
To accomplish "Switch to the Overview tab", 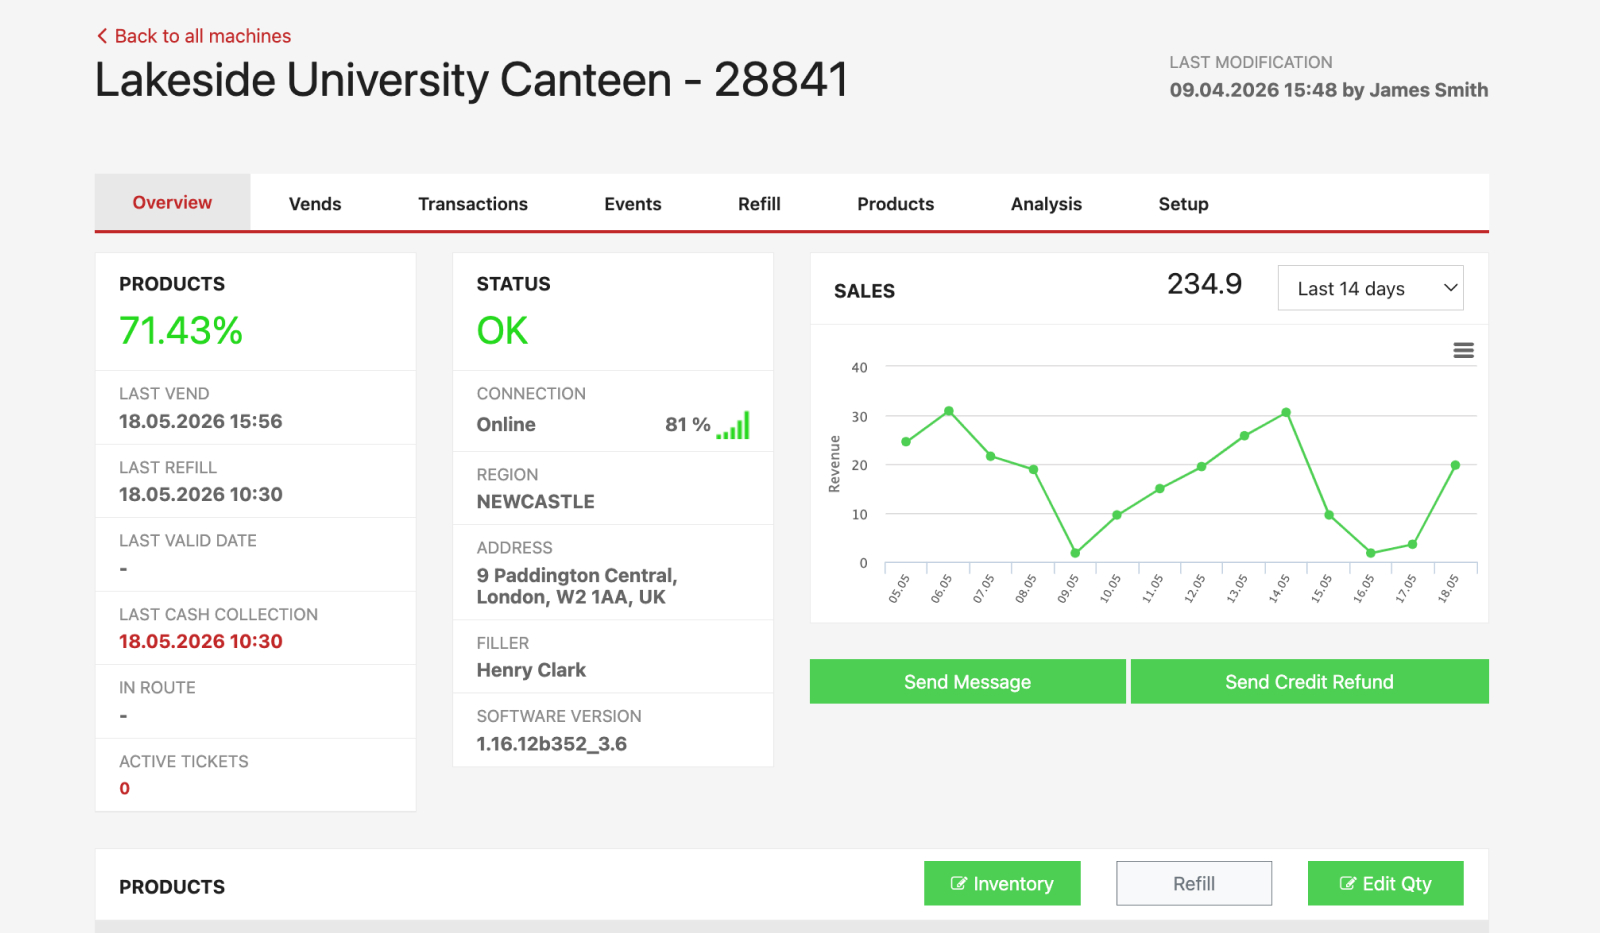I will click(x=172, y=203).
